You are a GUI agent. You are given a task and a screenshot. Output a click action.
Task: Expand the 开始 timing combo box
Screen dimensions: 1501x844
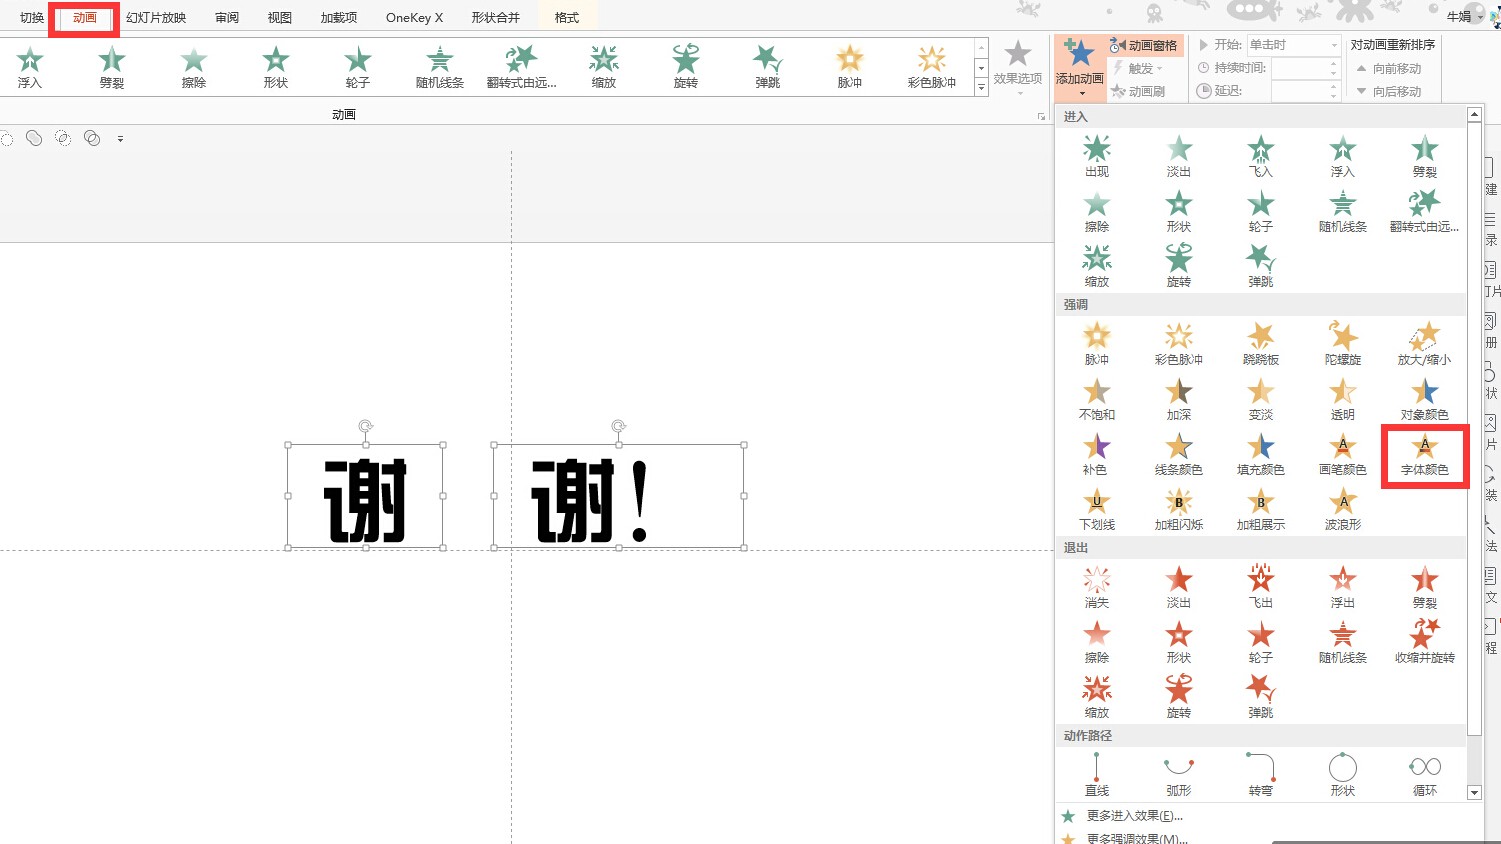coord(1333,45)
